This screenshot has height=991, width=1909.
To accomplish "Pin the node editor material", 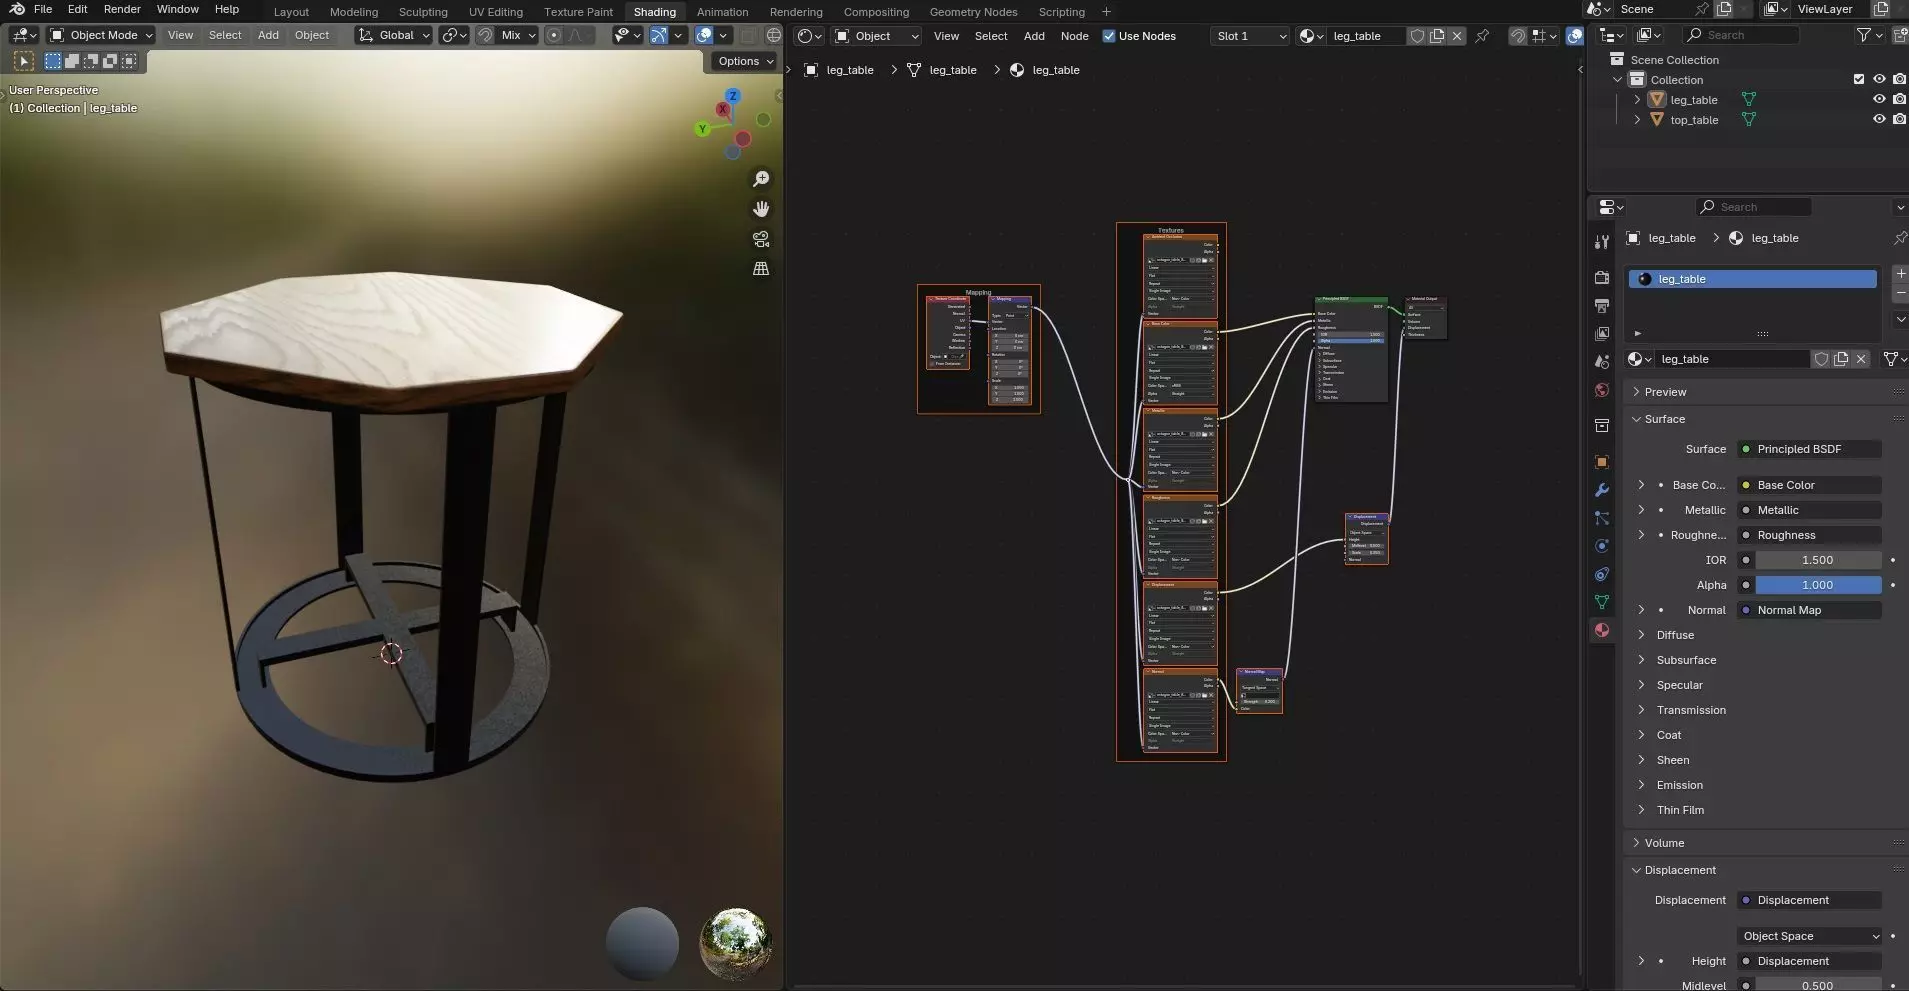I will tap(1482, 36).
